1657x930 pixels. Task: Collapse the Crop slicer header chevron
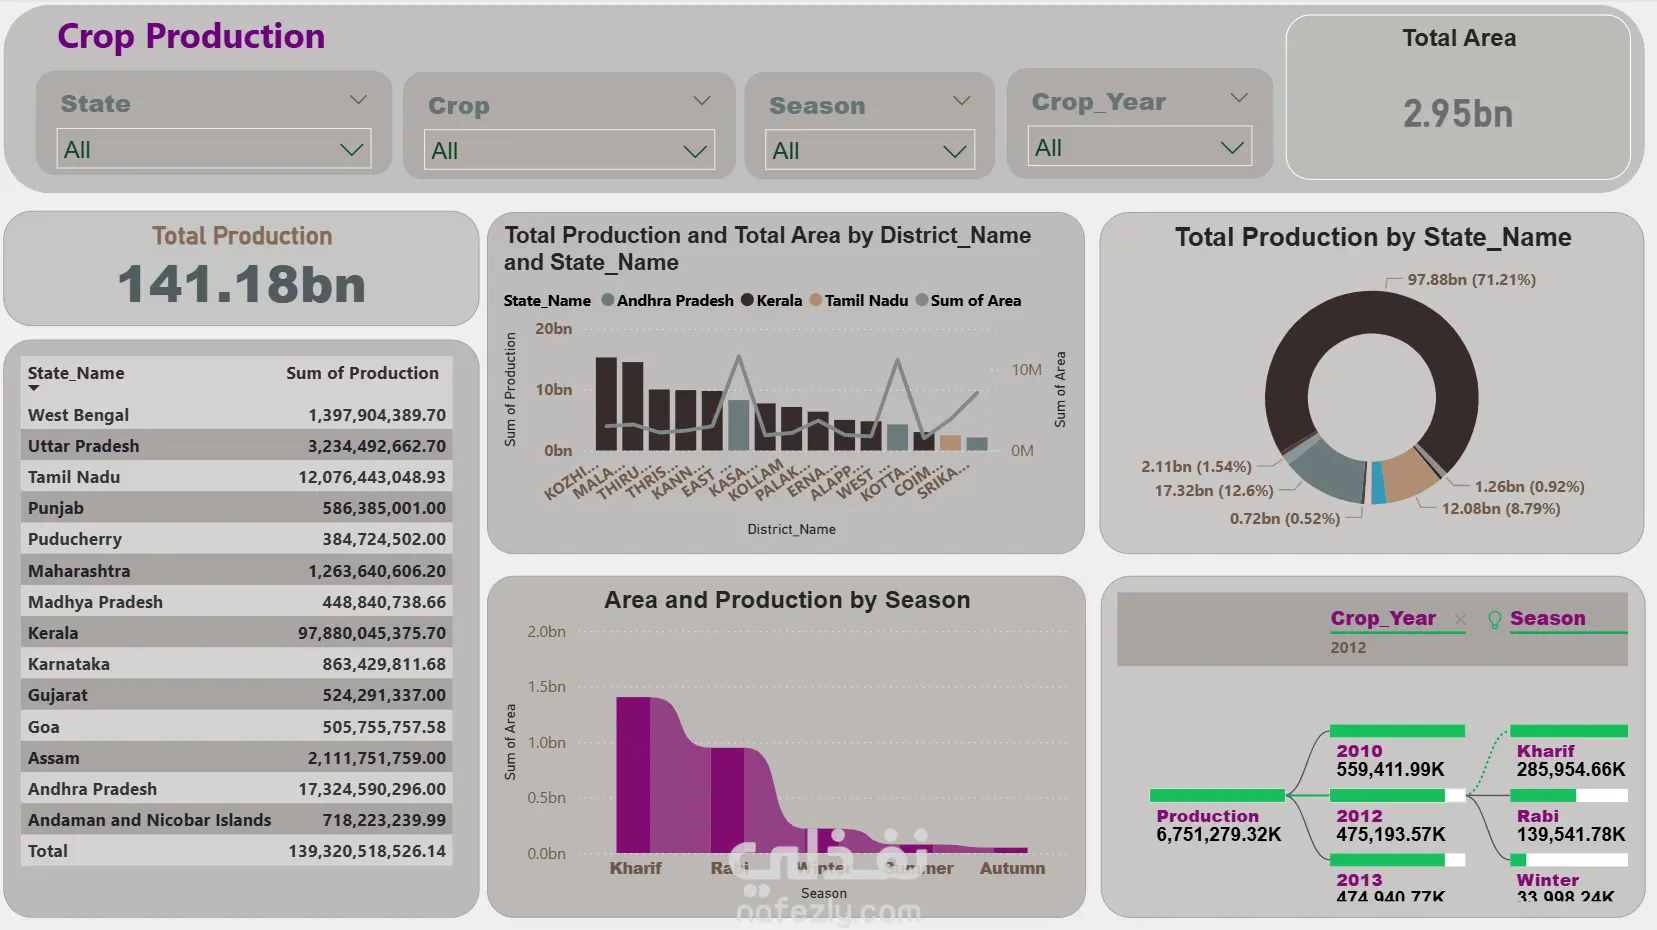(701, 101)
